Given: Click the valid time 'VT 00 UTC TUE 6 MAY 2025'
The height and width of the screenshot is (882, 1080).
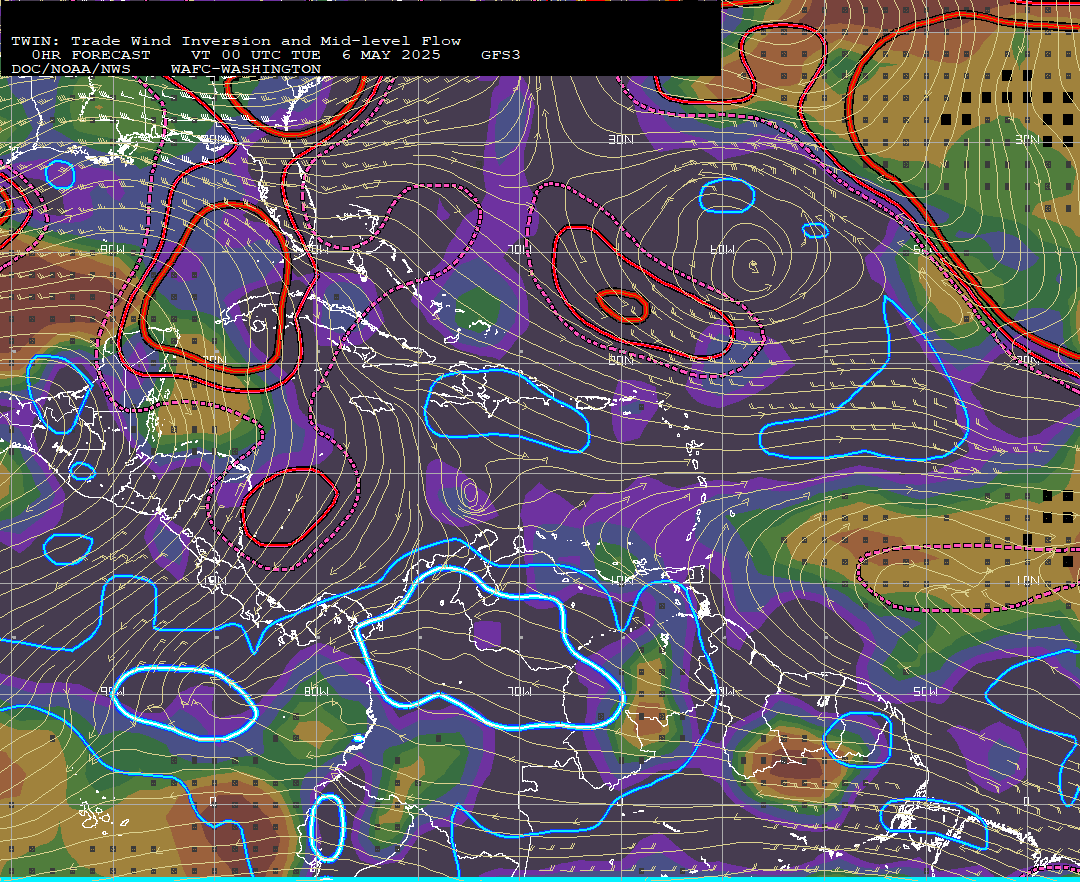Looking at the screenshot, I should click(315, 55).
